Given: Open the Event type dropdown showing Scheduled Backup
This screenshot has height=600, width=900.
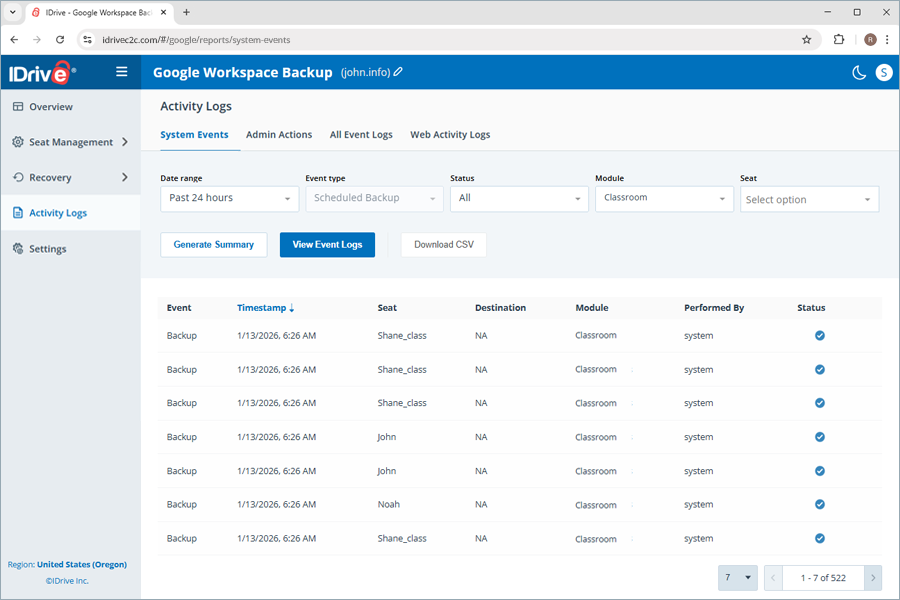Looking at the screenshot, I should [x=374, y=199].
